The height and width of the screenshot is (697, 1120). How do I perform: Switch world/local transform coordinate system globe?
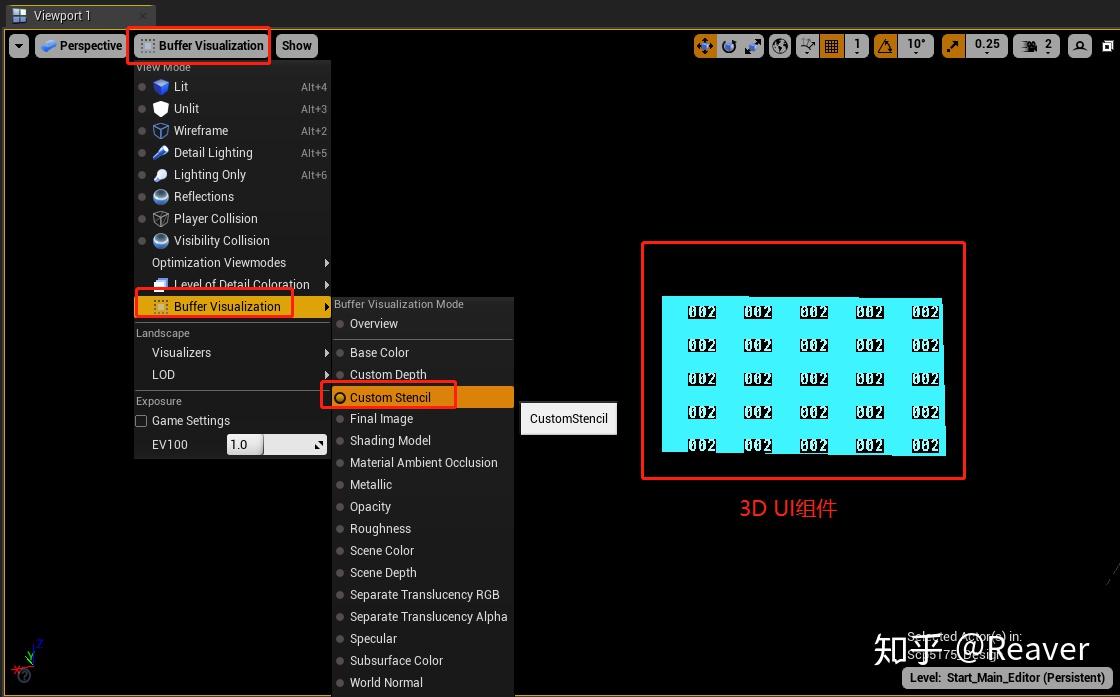pos(780,45)
